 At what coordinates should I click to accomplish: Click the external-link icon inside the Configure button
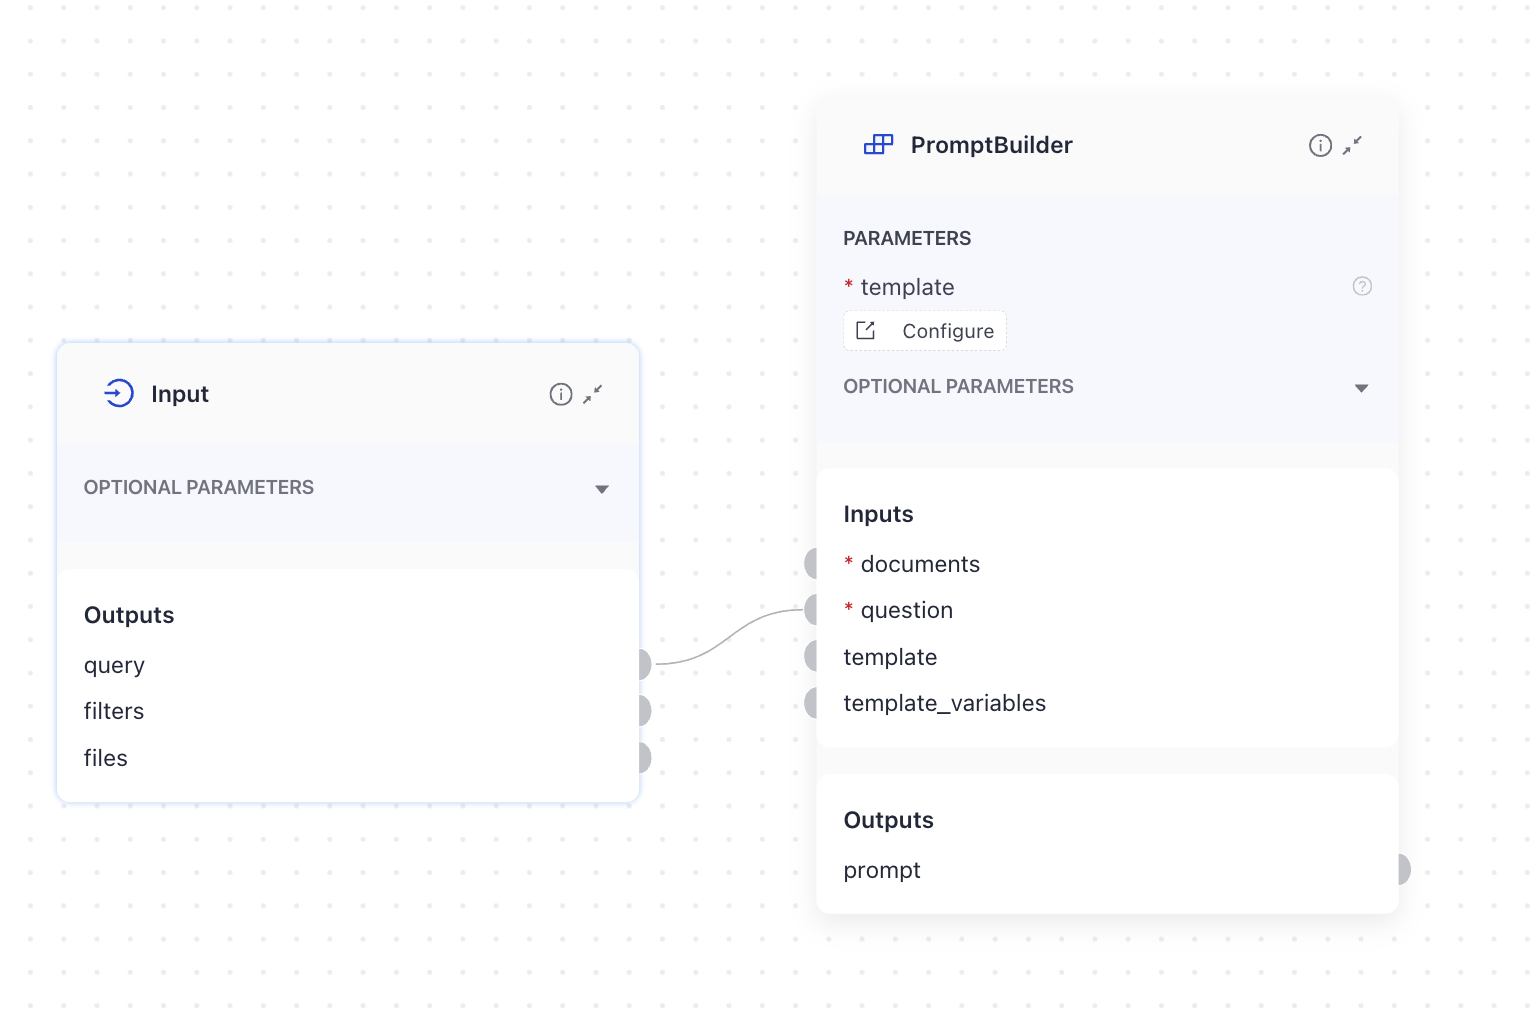[x=866, y=330]
